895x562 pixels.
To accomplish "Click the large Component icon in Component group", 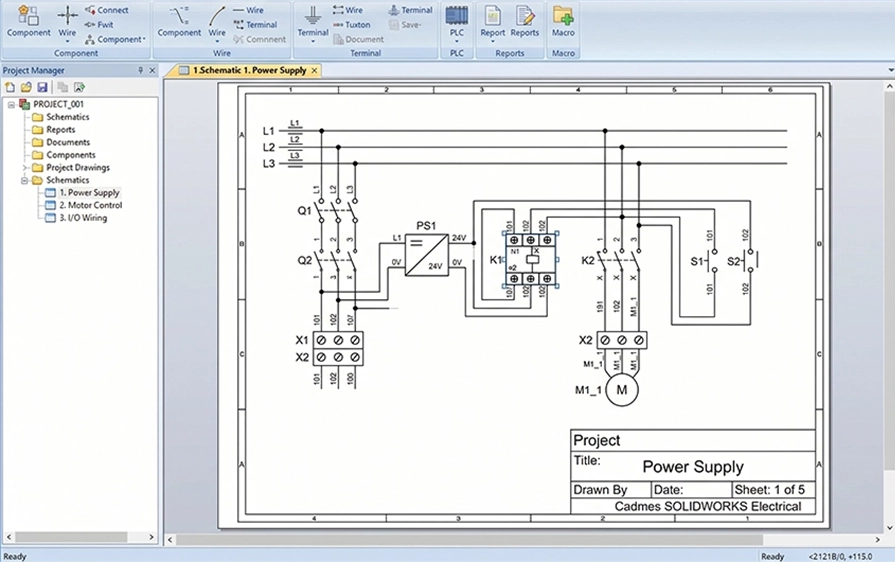I will (29, 21).
